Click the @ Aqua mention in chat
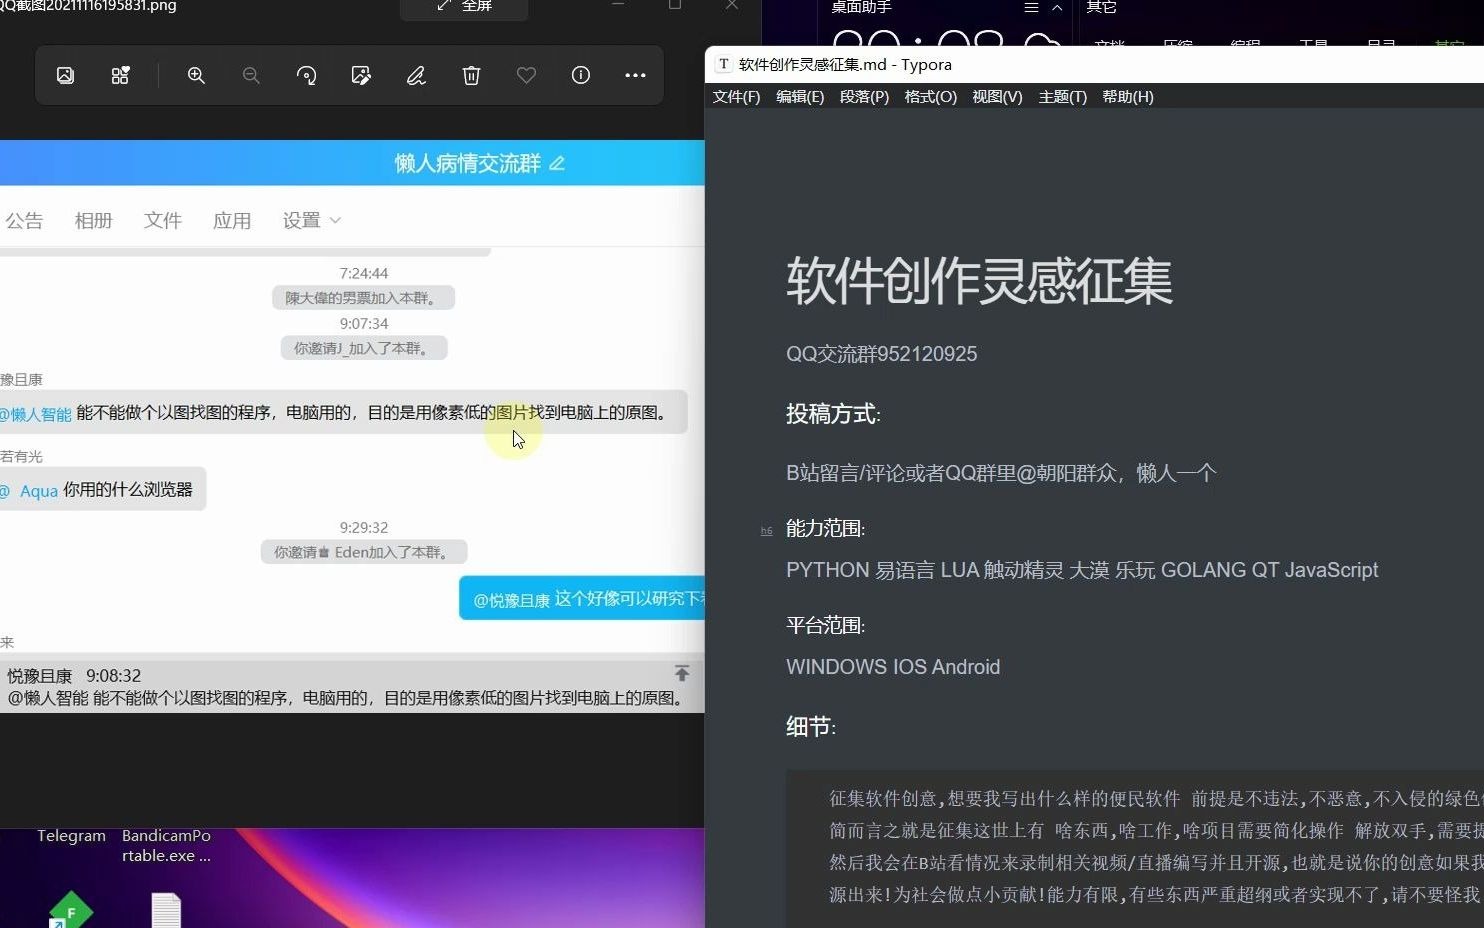 click(29, 491)
